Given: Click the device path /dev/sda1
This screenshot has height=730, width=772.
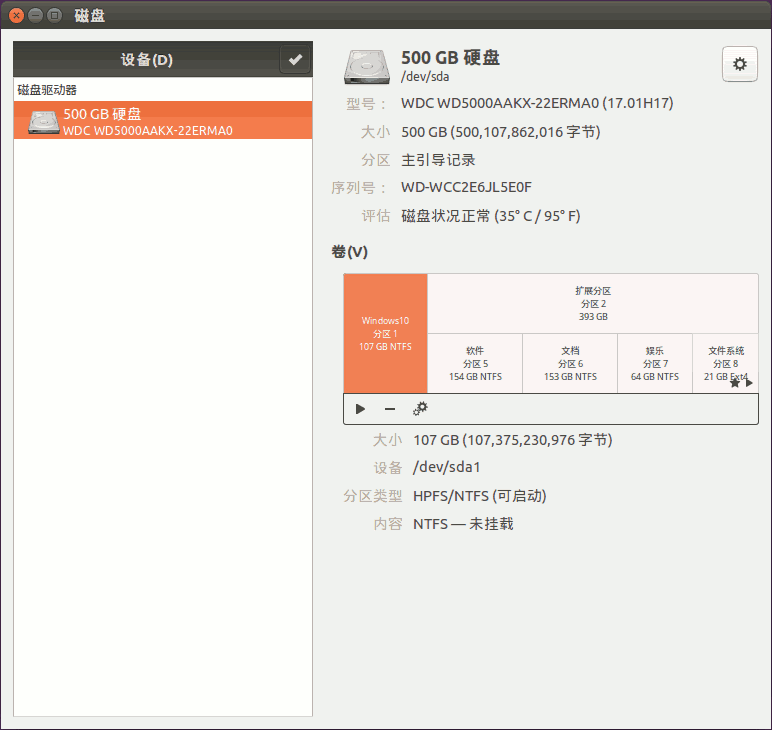Looking at the screenshot, I should click(447, 467).
